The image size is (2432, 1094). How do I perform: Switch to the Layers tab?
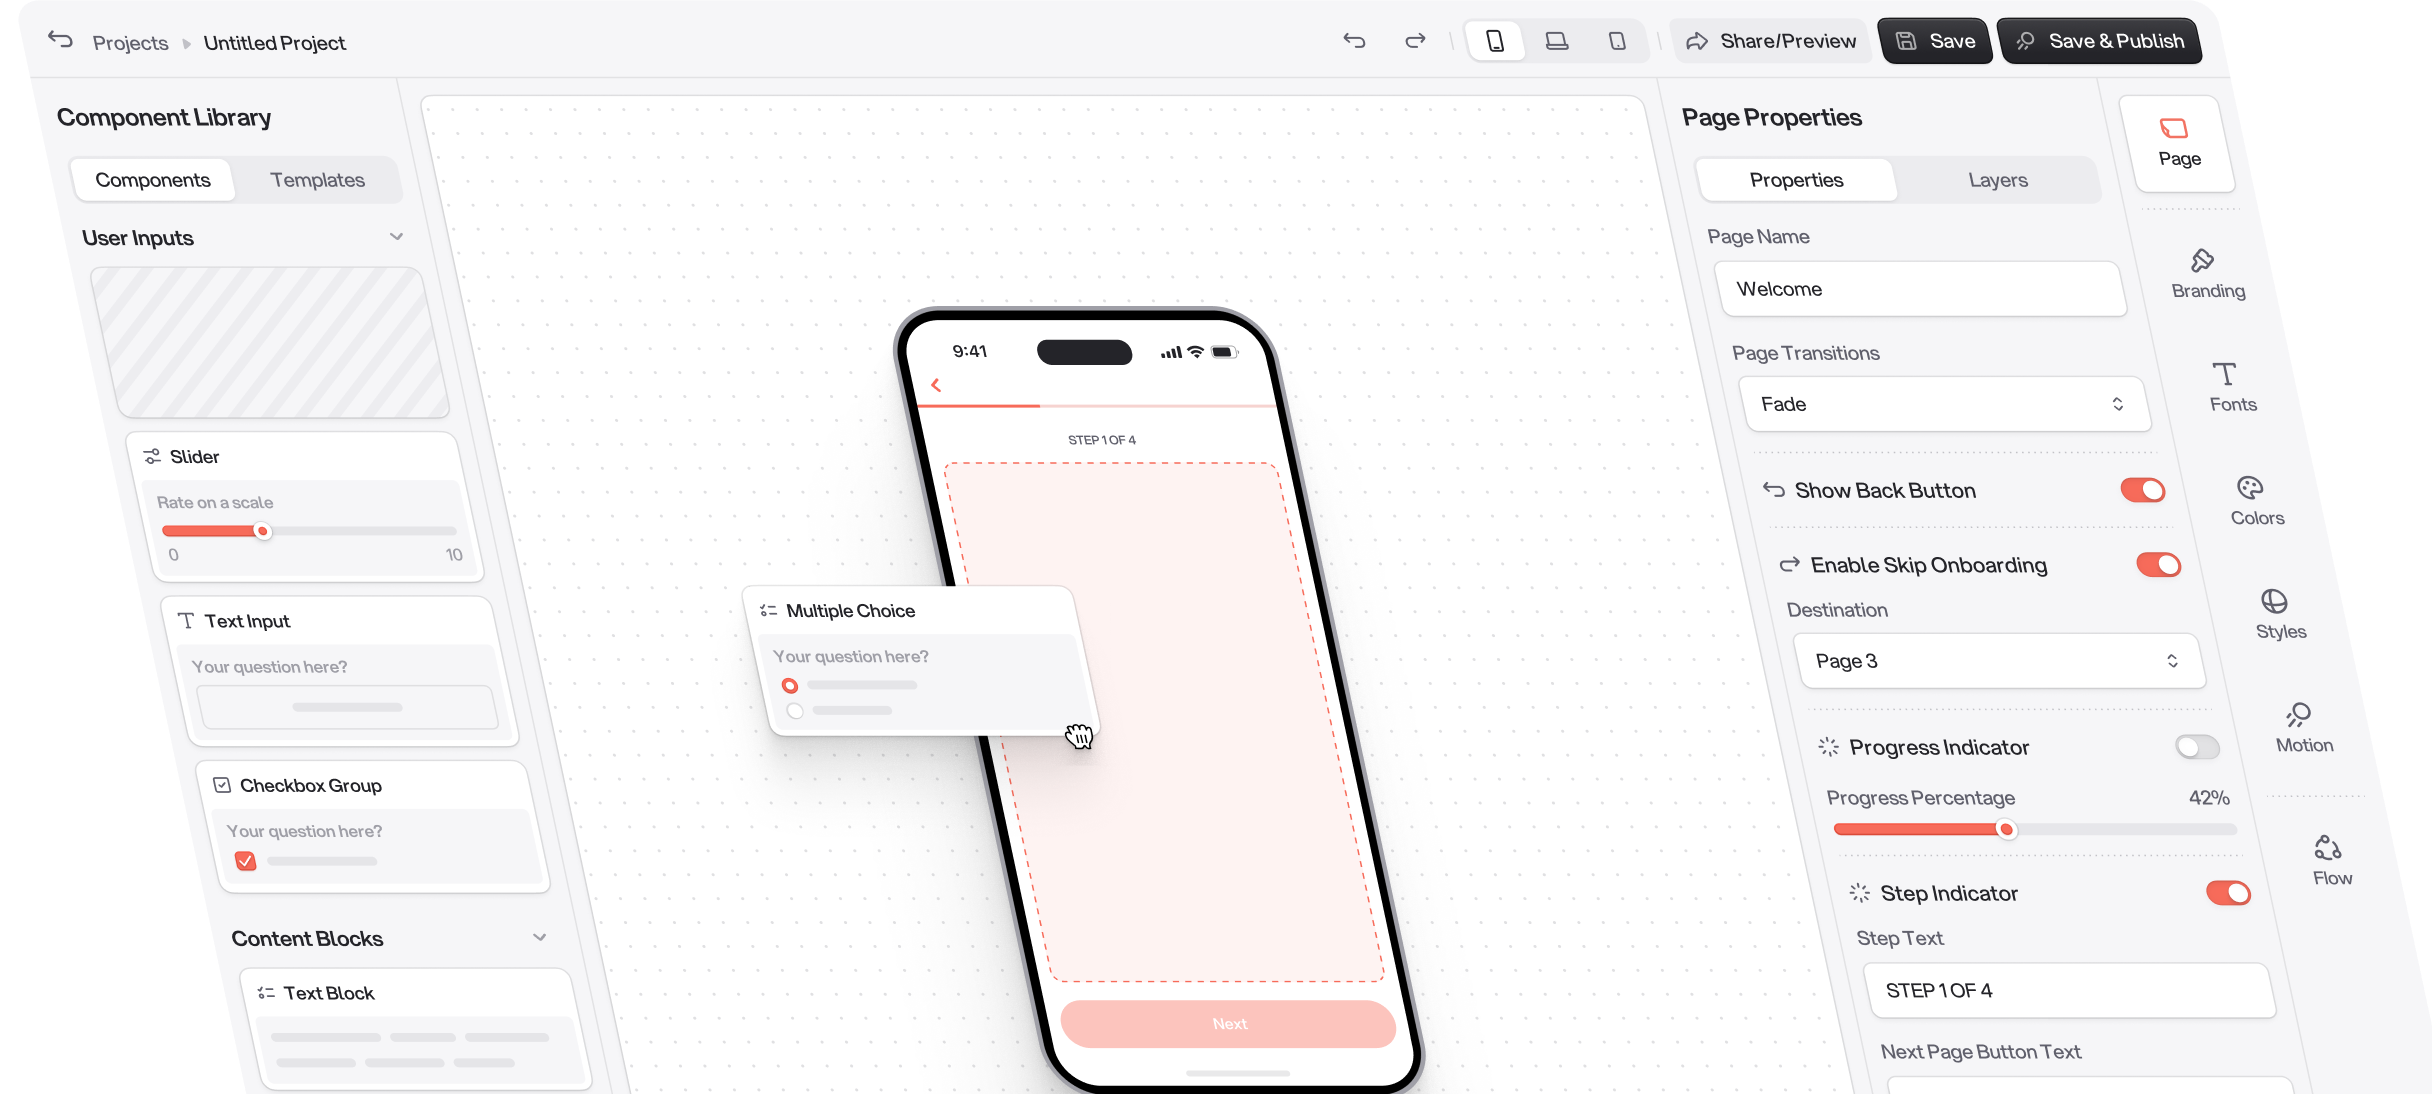(1997, 180)
